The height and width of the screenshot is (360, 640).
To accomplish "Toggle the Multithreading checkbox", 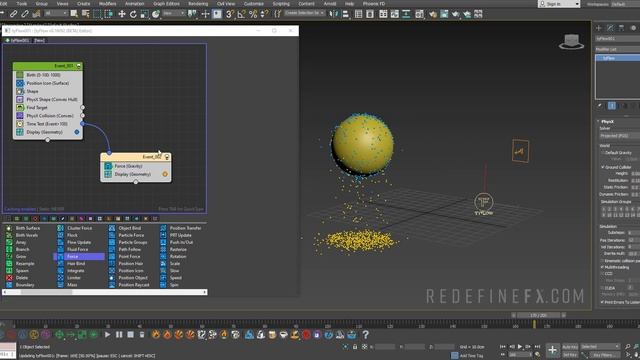I will [602, 267].
